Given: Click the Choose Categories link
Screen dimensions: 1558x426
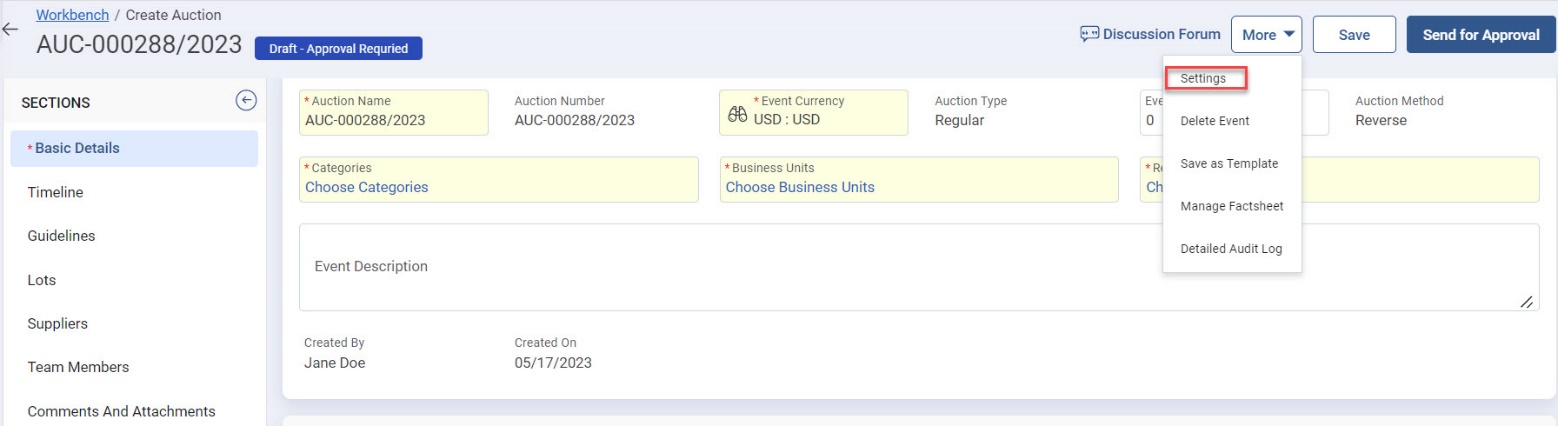Looking at the screenshot, I should pyautogui.click(x=366, y=187).
